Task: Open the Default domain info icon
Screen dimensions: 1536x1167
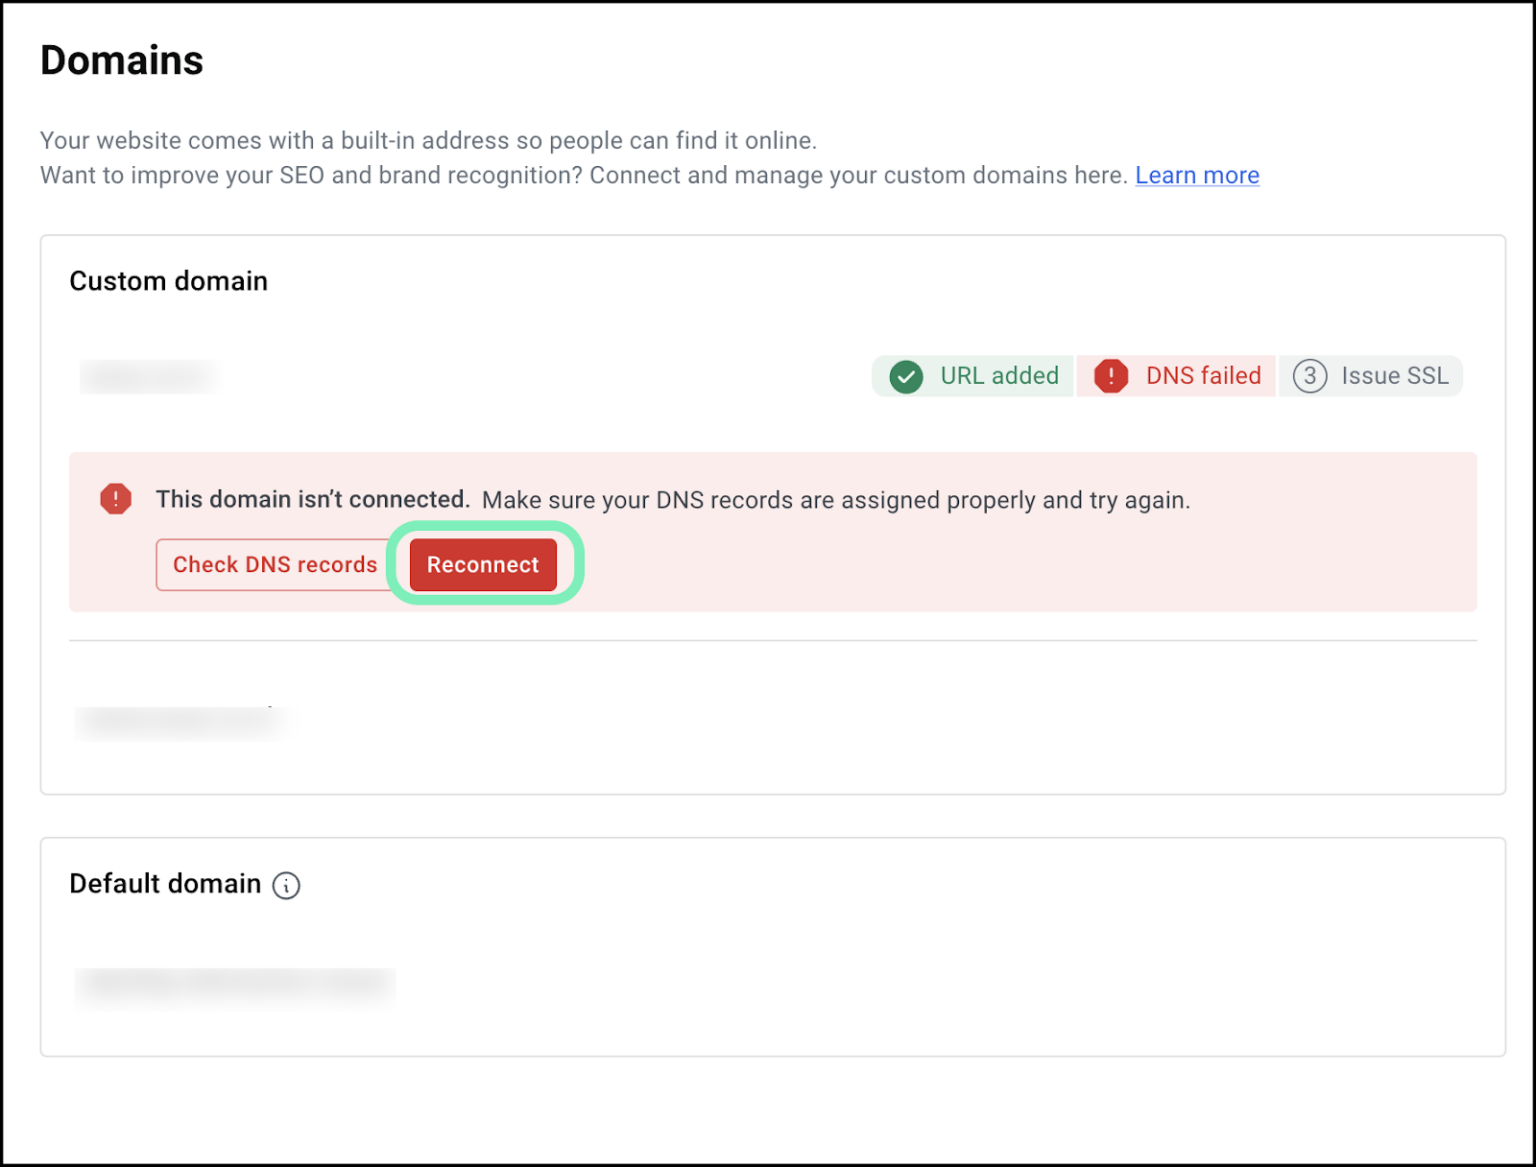Action: 286,886
